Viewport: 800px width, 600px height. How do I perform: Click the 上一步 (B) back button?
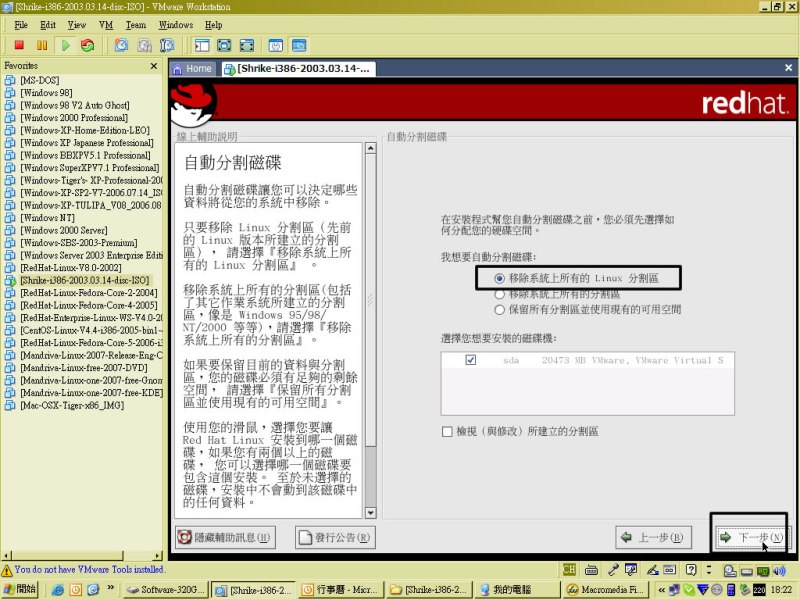653,537
